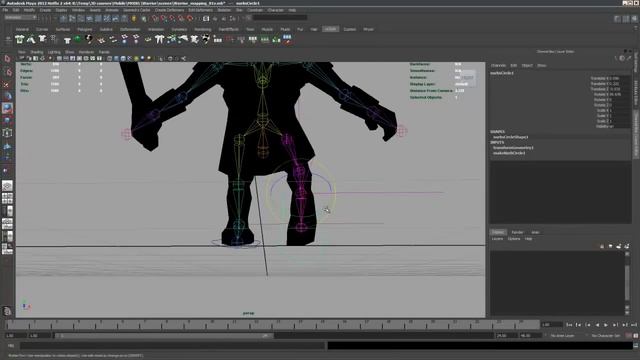
Task: Choose the Paint Selection tool
Action: pyautogui.click(x=7, y=84)
